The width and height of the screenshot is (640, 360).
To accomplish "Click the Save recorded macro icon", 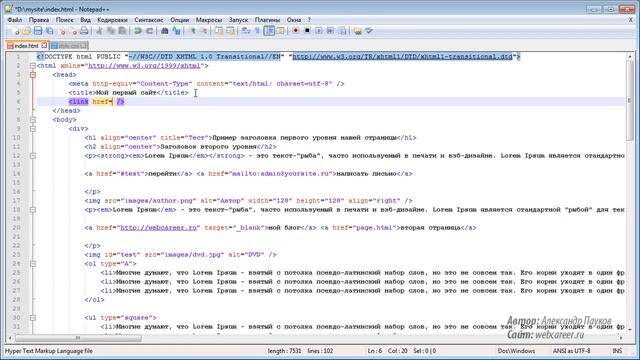I will point(342,31).
